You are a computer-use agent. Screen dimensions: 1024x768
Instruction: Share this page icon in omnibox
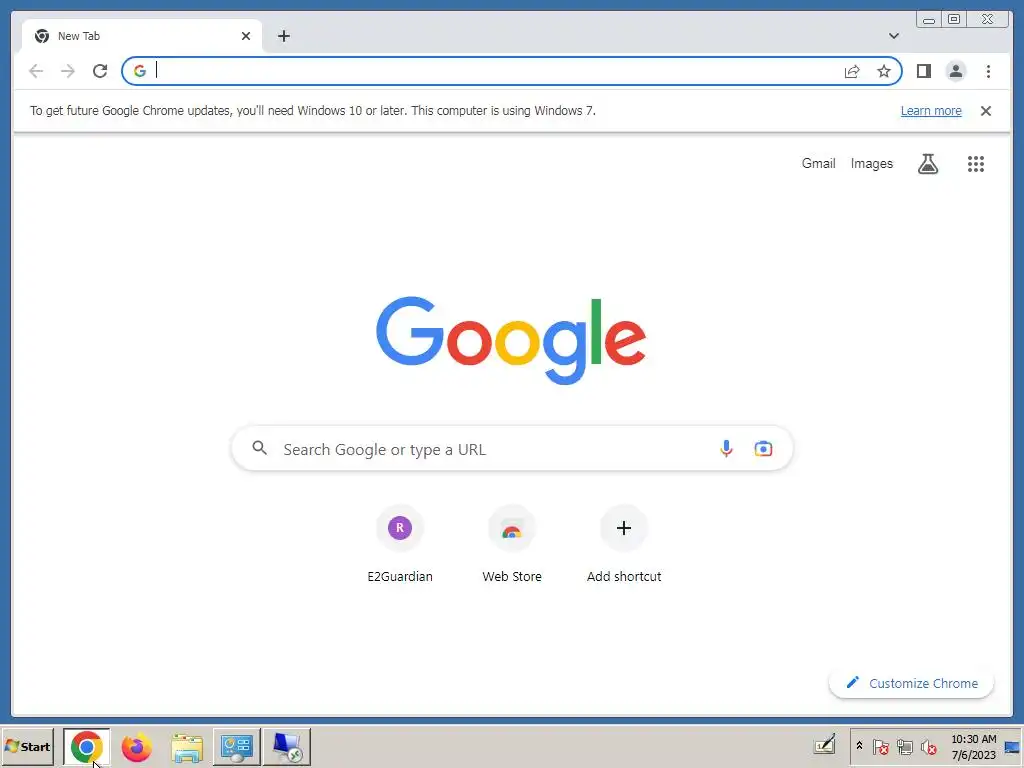tap(852, 71)
